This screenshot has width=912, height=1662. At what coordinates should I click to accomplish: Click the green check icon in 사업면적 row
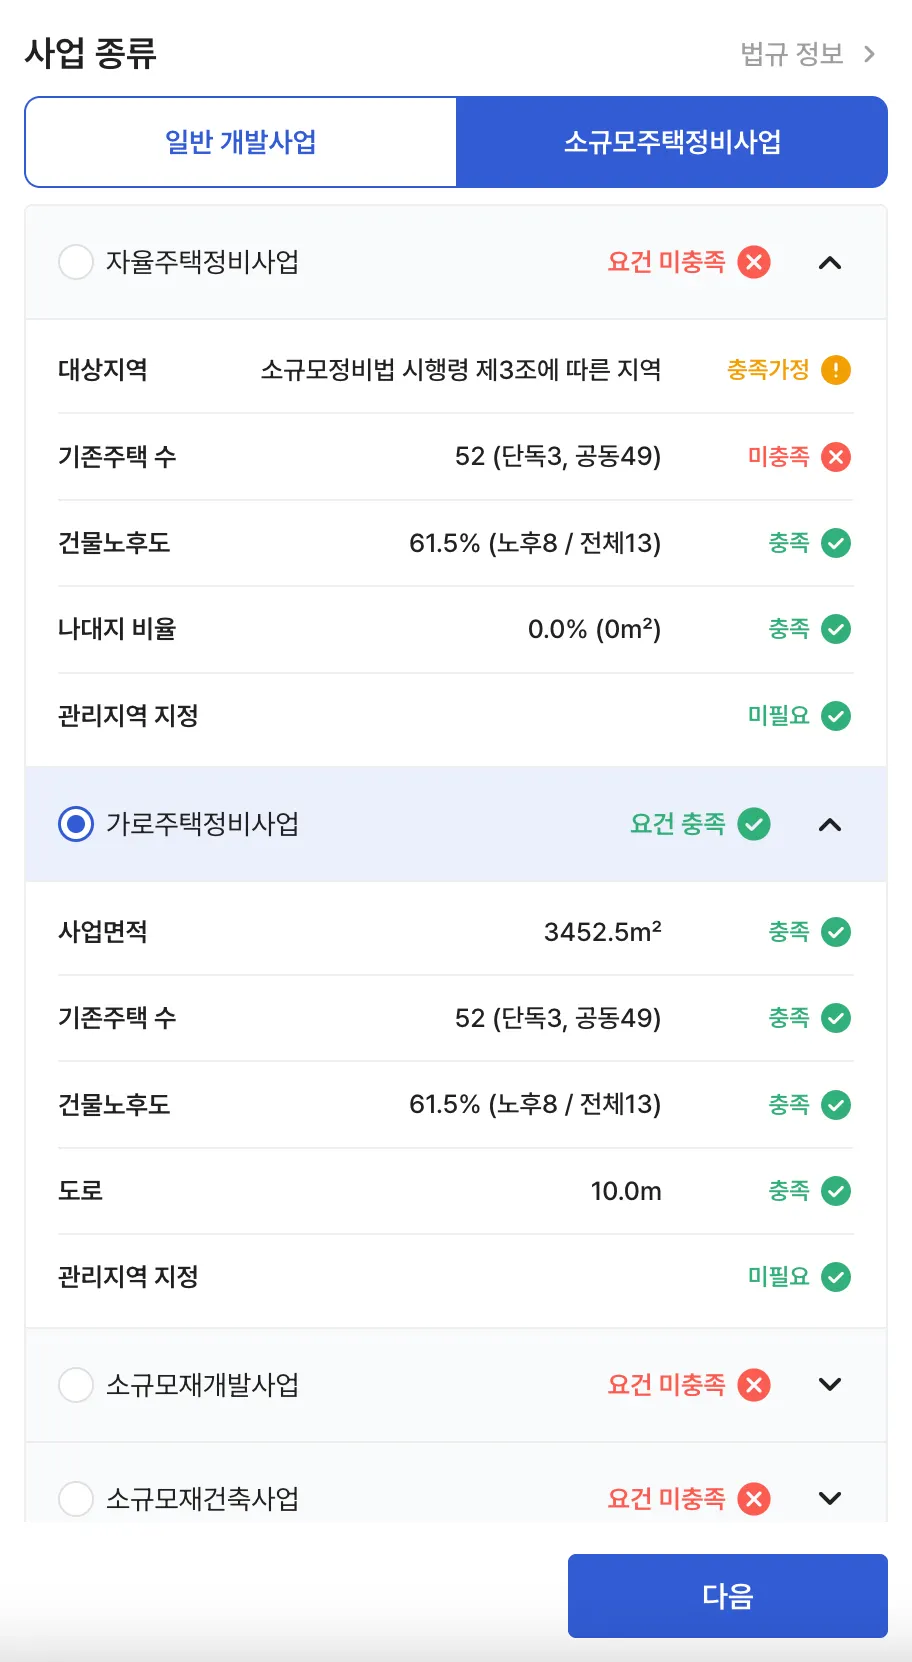(836, 932)
